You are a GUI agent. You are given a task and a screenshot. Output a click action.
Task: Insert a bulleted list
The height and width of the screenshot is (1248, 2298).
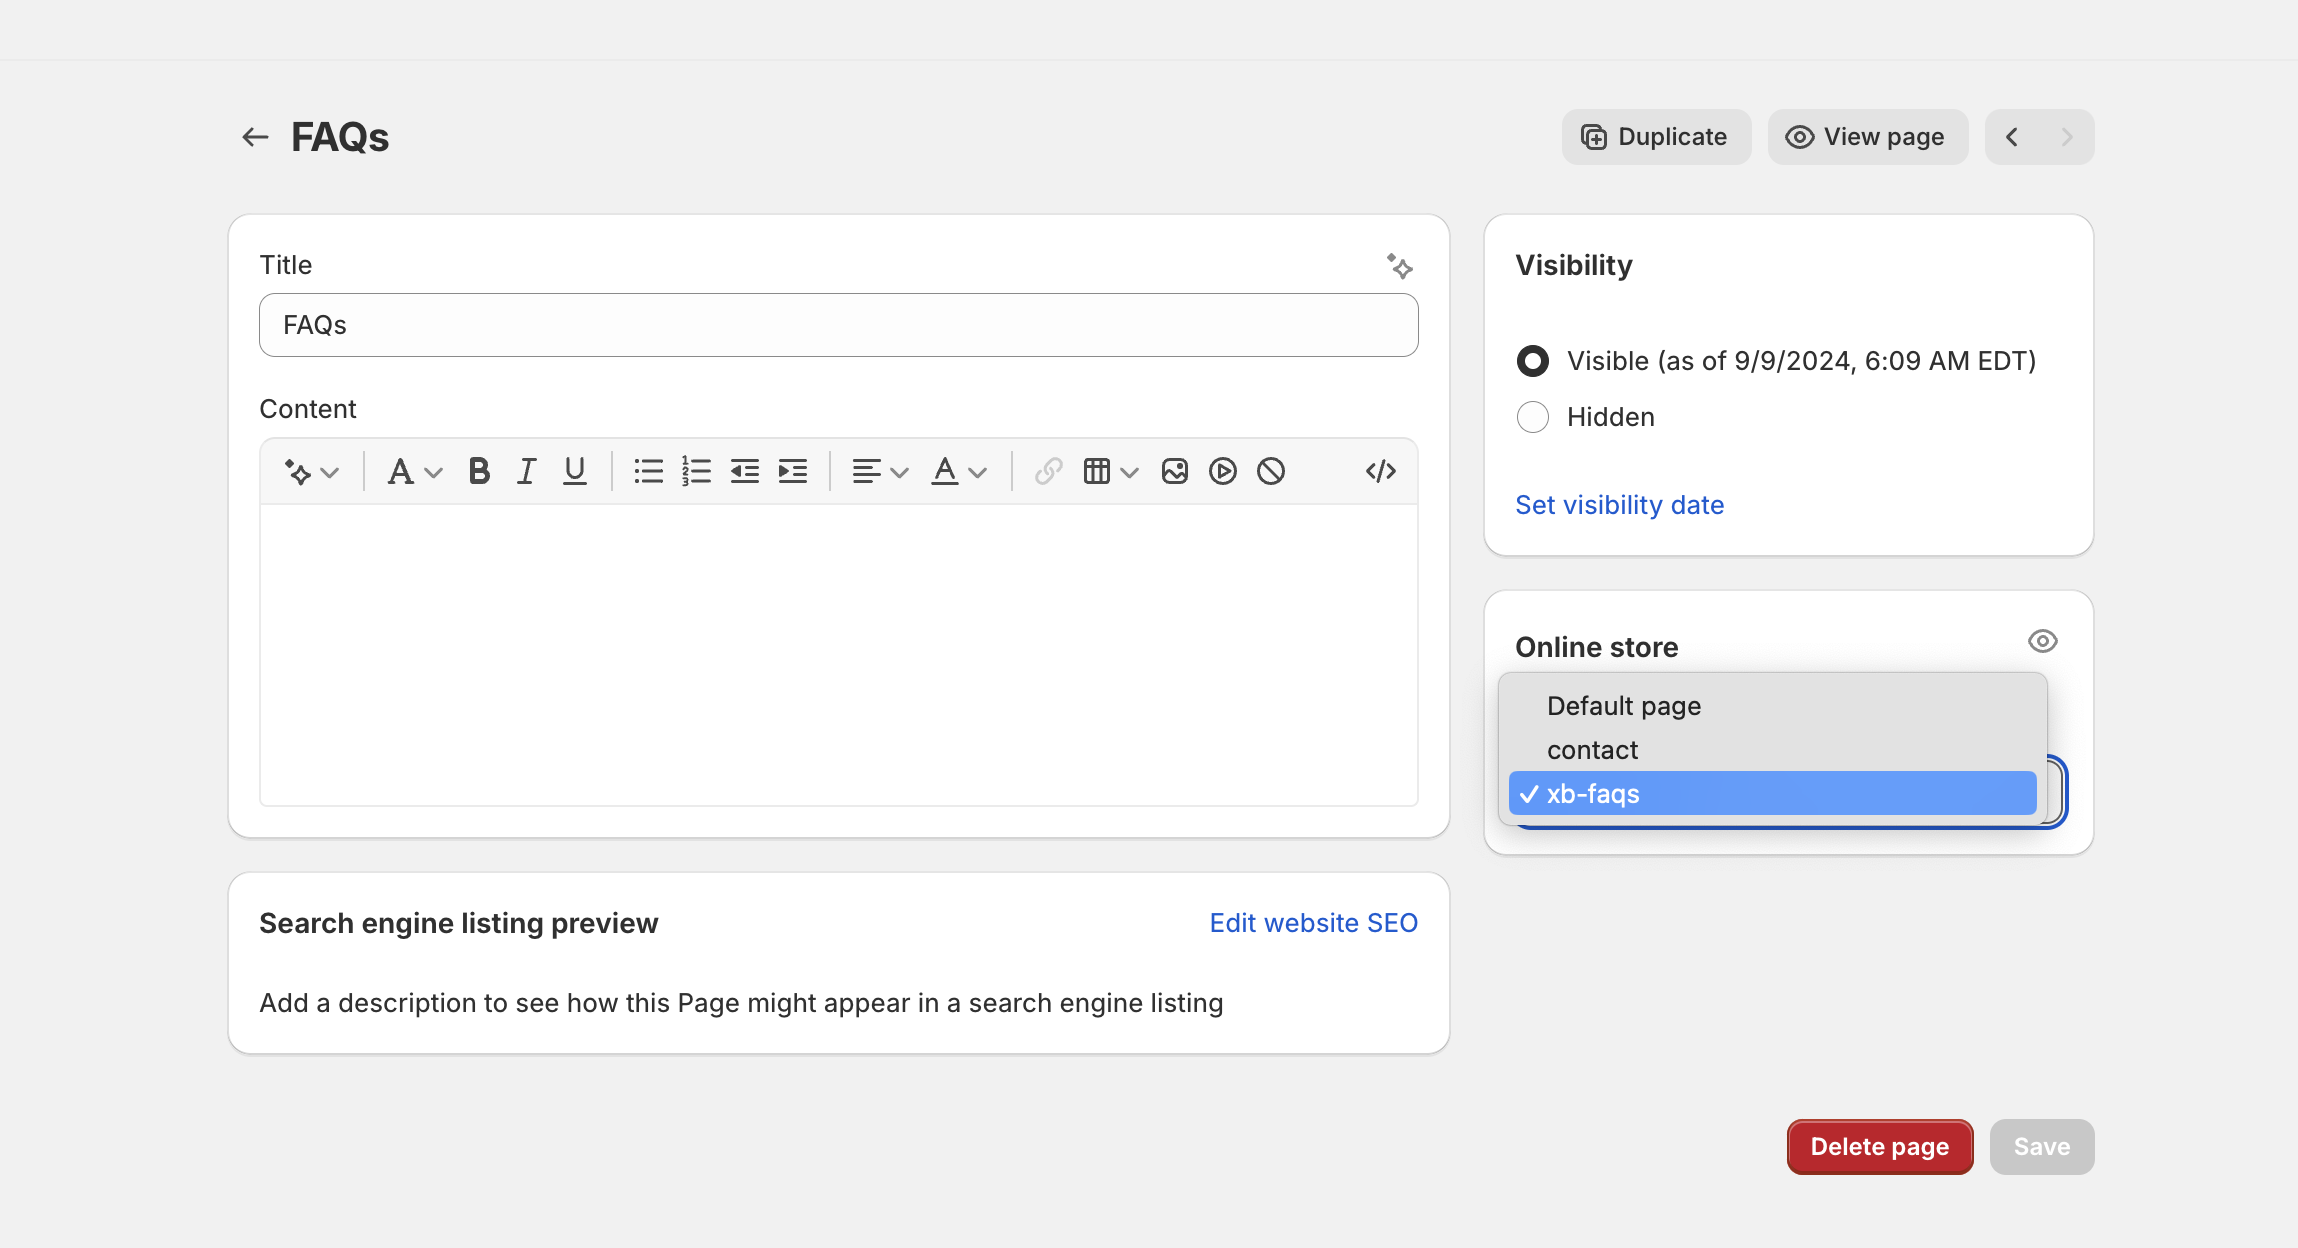coord(648,472)
